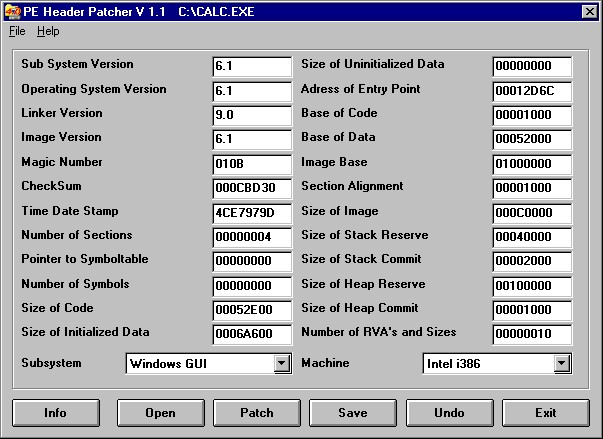The height and width of the screenshot is (439, 603).
Task: Edit the Adress of Entry Point field
Action: pos(532,91)
